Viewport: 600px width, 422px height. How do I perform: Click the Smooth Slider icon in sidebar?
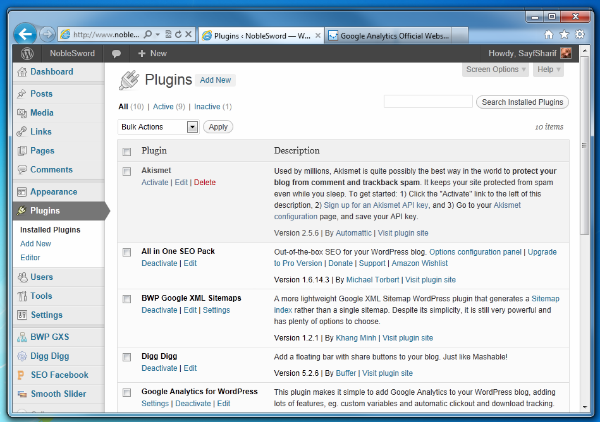(22, 394)
